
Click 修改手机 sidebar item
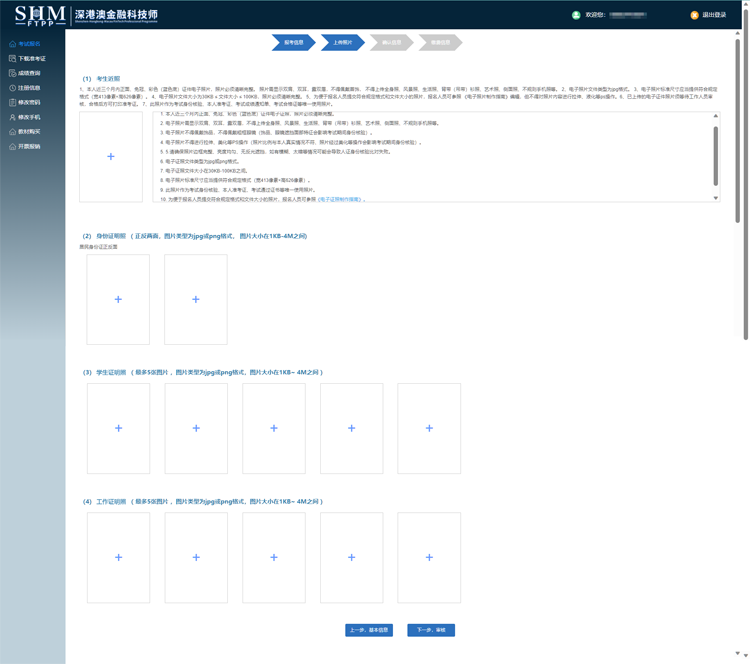tap(29, 117)
